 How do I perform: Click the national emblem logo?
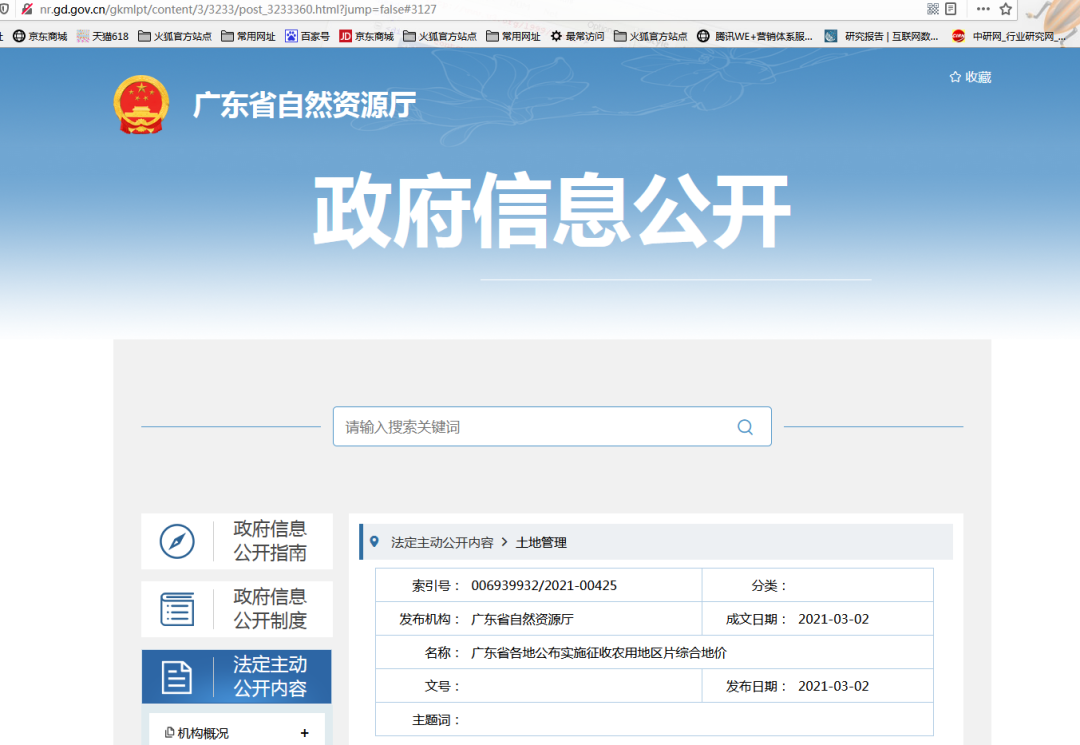pos(141,104)
